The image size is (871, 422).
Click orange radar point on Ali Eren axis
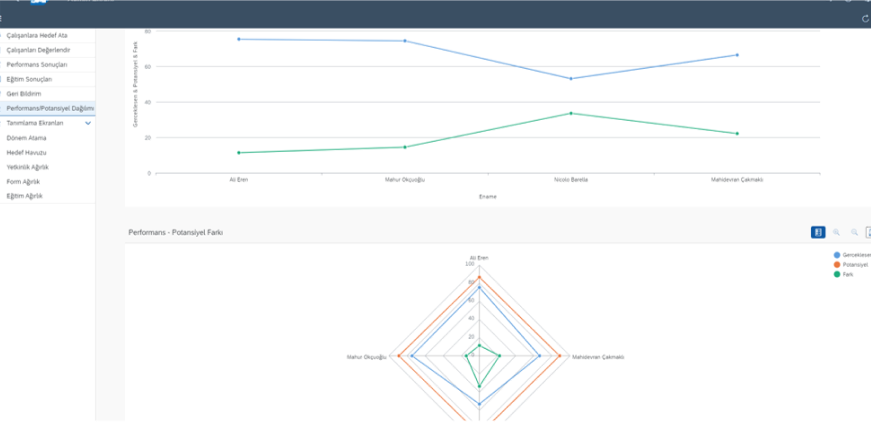479,277
